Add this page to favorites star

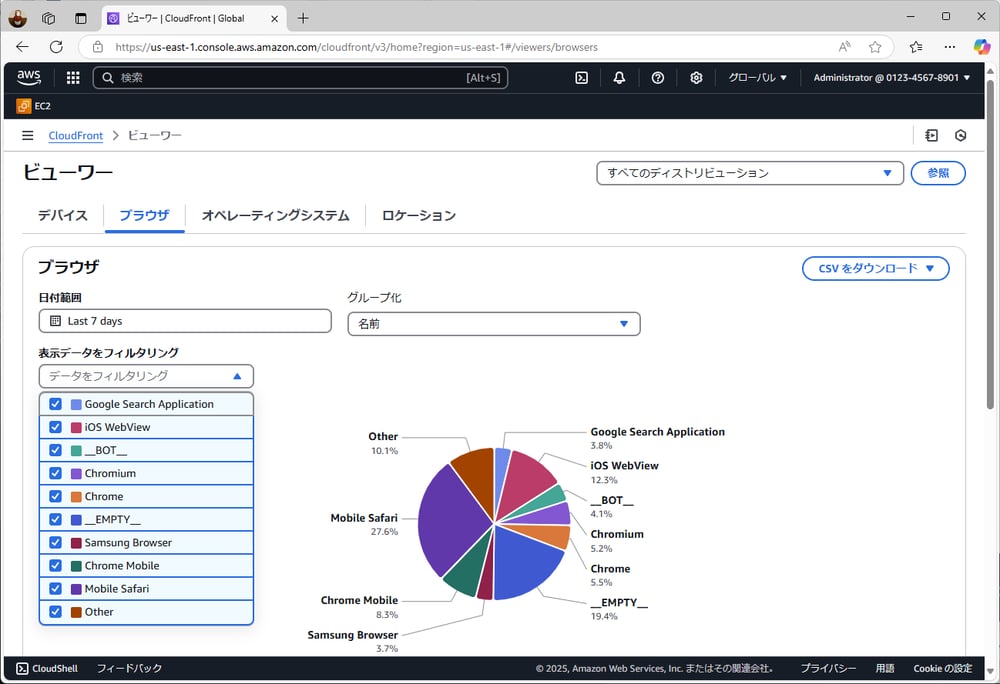875,47
